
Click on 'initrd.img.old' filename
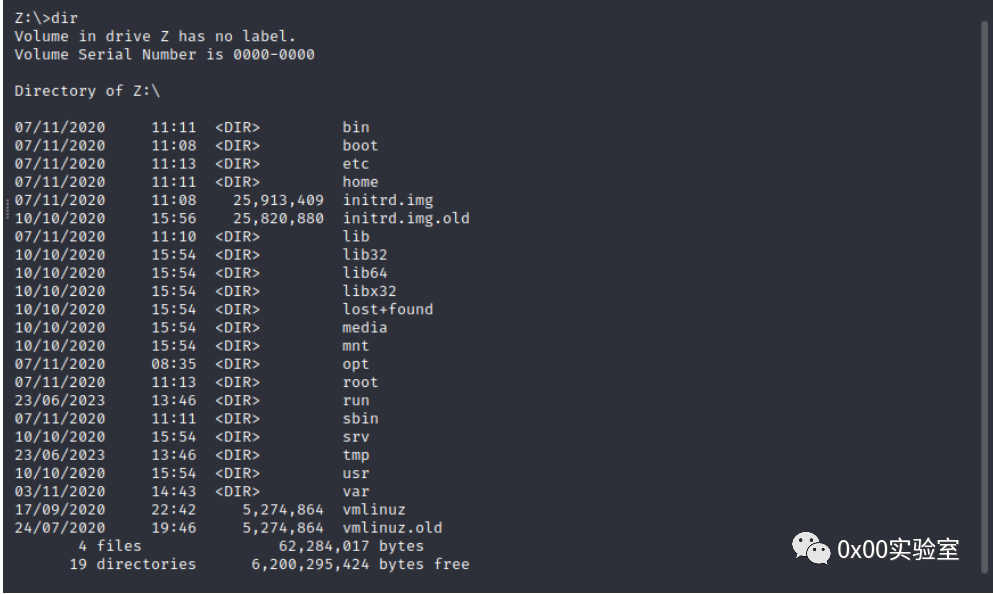pyautogui.click(x=406, y=218)
